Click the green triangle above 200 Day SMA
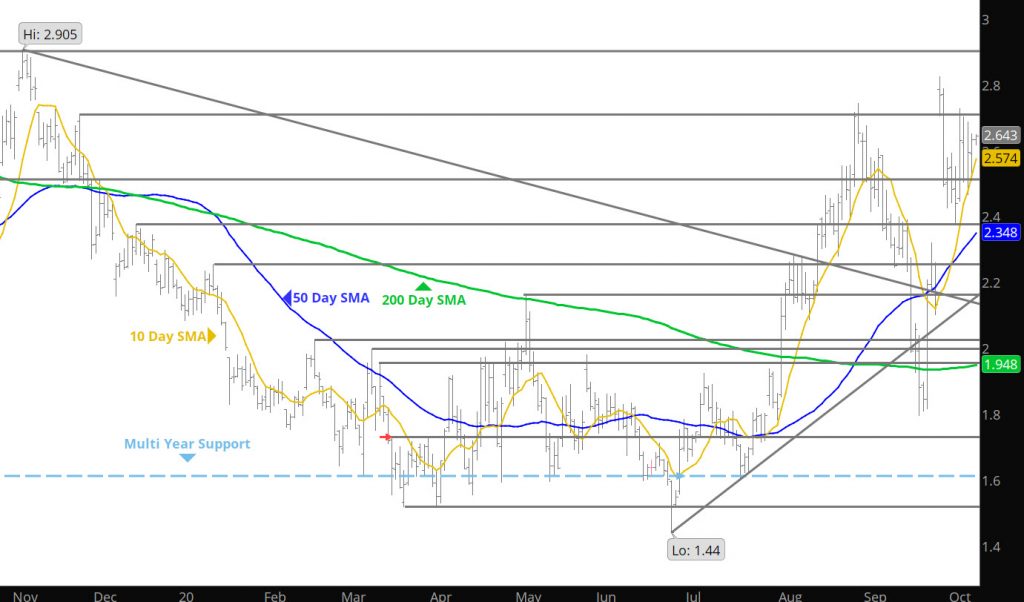Screen dimensions: 1024x602 pyautogui.click(x=423, y=286)
